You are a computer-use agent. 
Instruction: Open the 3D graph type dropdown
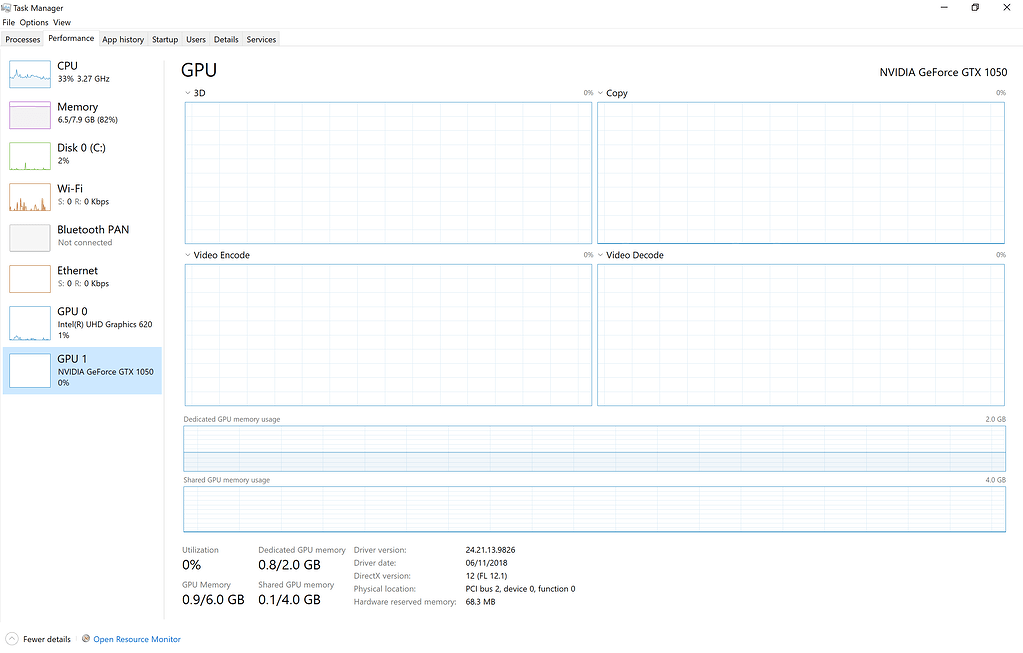[x=188, y=92]
